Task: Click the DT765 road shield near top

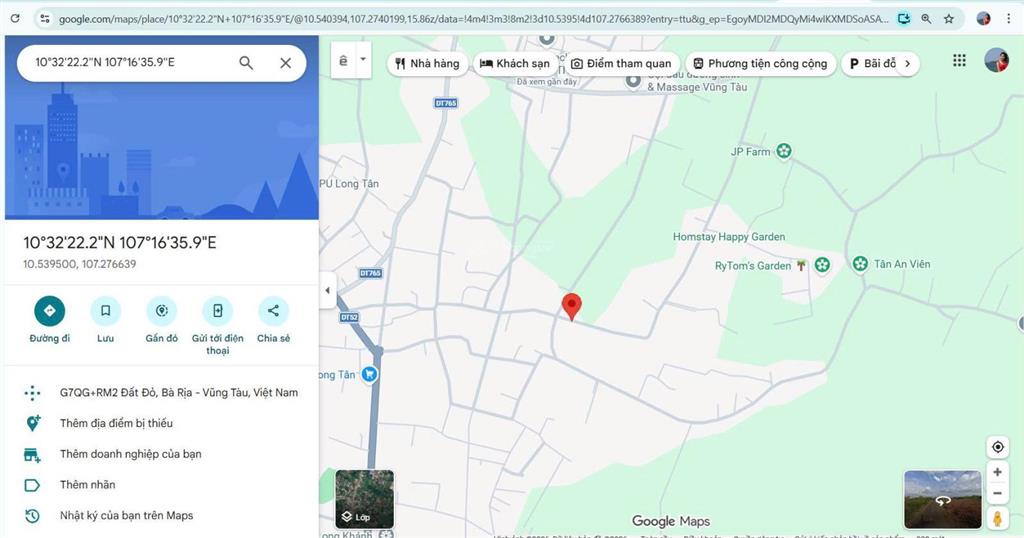Action: click(x=446, y=103)
